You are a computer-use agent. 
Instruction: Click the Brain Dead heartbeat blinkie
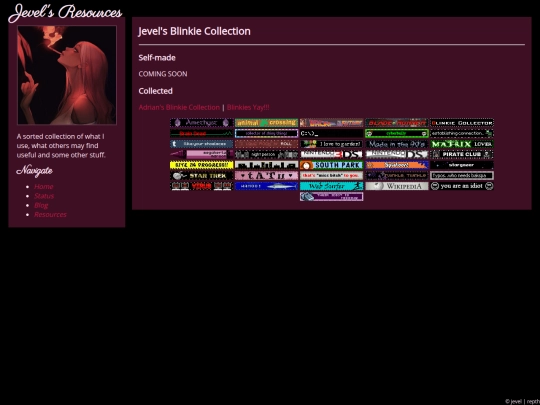[201, 133]
